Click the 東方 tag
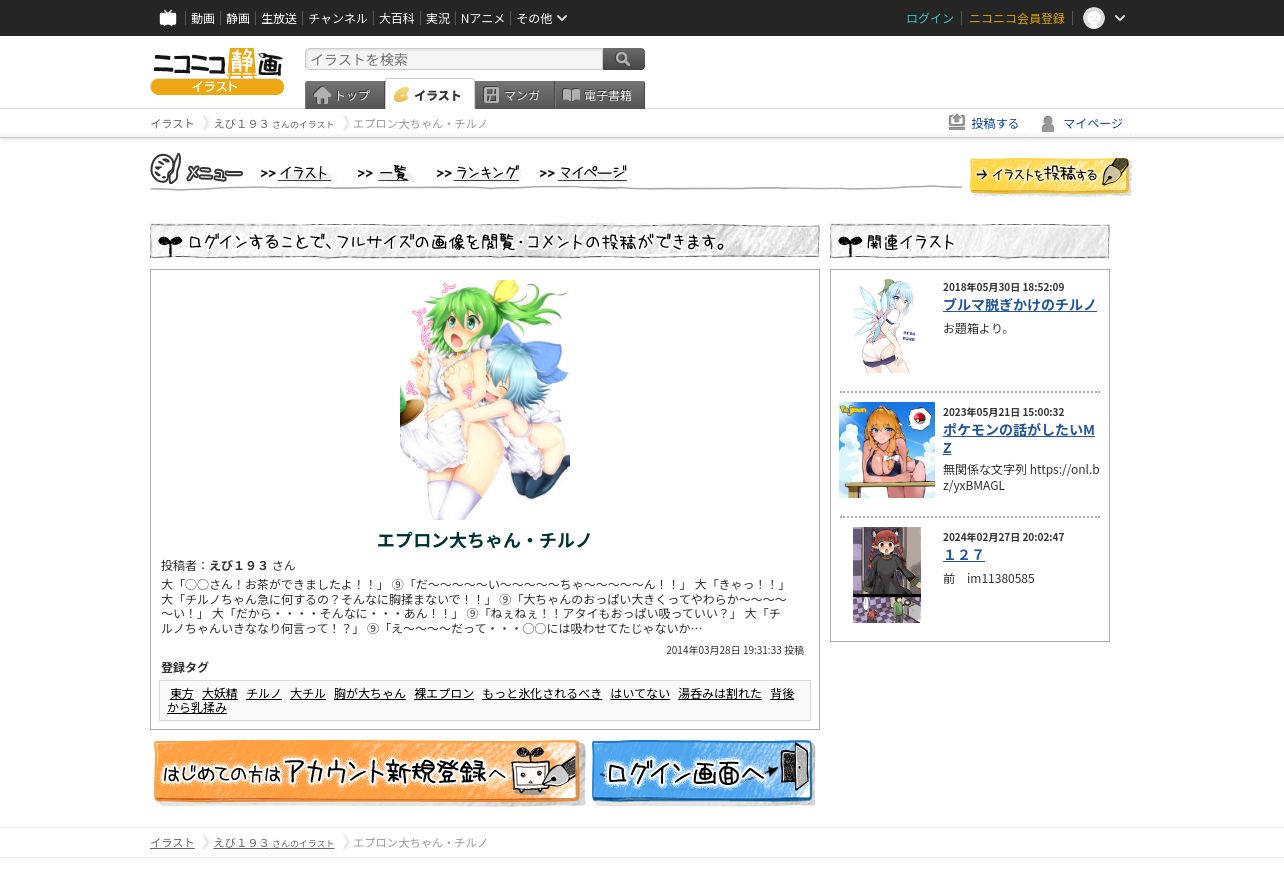The image size is (1284, 869). click(182, 693)
